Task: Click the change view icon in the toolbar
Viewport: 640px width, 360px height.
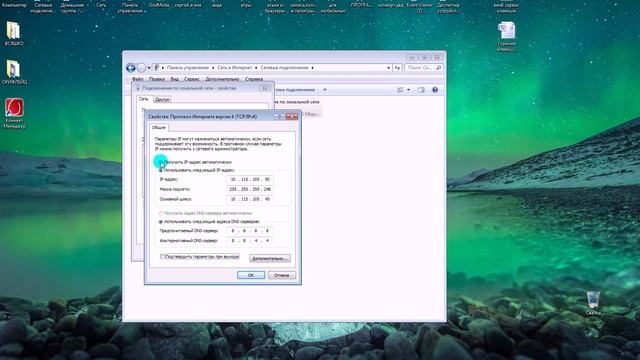Action: [x=400, y=90]
